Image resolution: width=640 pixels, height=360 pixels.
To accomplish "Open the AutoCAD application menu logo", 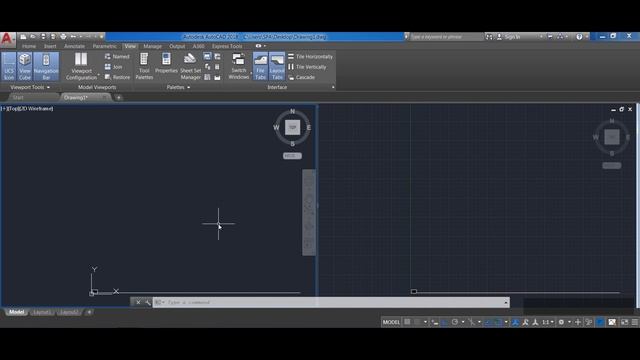I will pos(7,39).
